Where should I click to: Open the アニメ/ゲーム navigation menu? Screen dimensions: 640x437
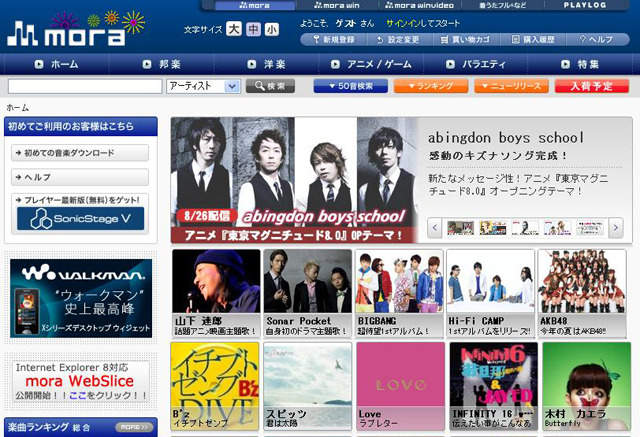tap(371, 64)
